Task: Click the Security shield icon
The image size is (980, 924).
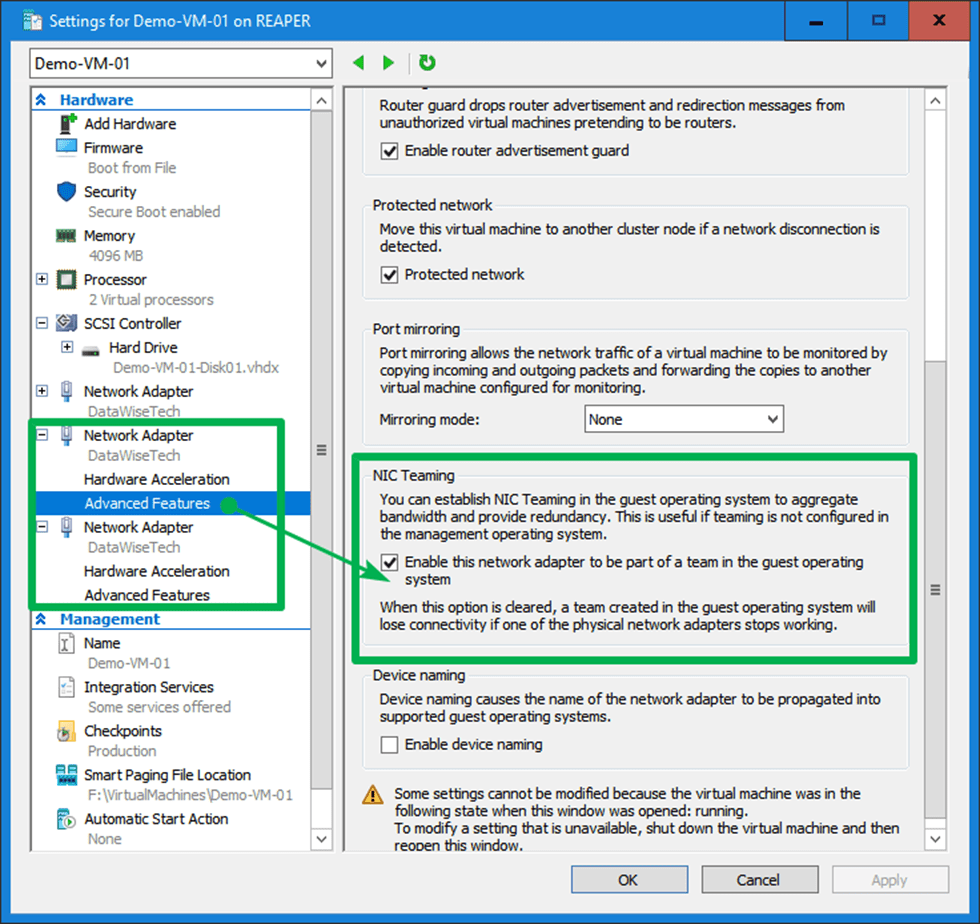Action: click(66, 192)
